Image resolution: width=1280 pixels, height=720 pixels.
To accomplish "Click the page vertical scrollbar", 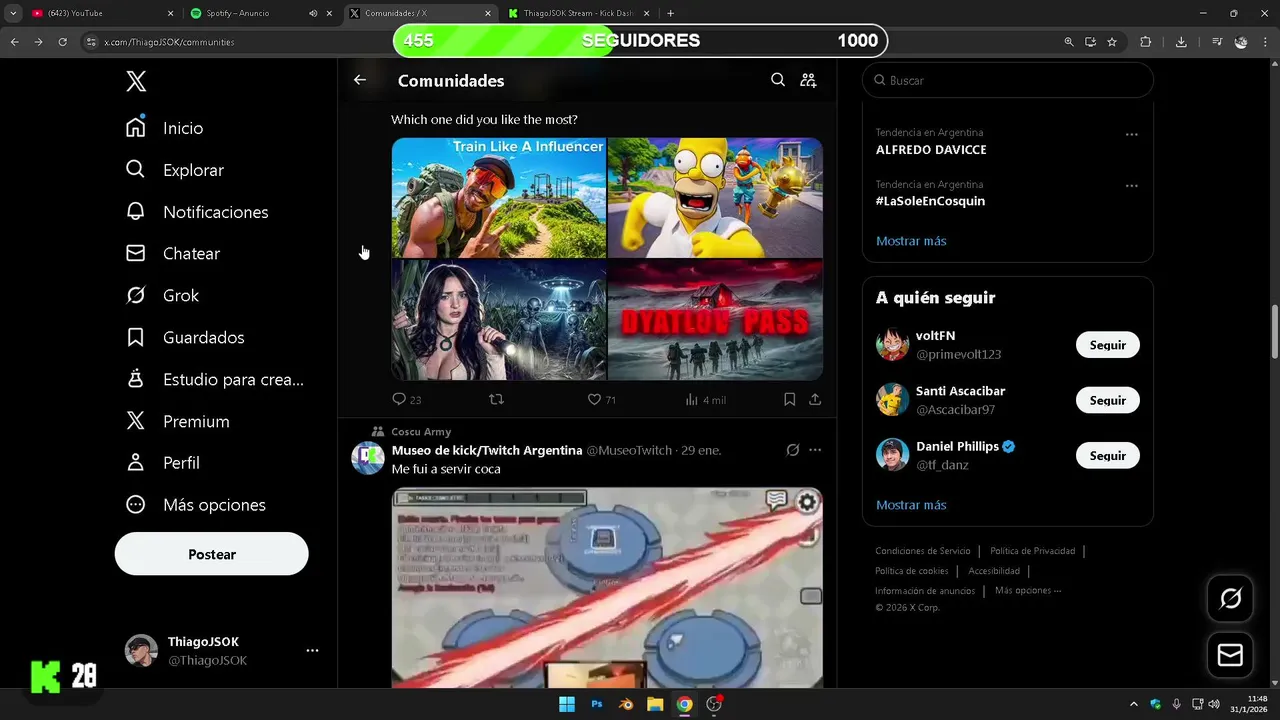I will (1274, 331).
